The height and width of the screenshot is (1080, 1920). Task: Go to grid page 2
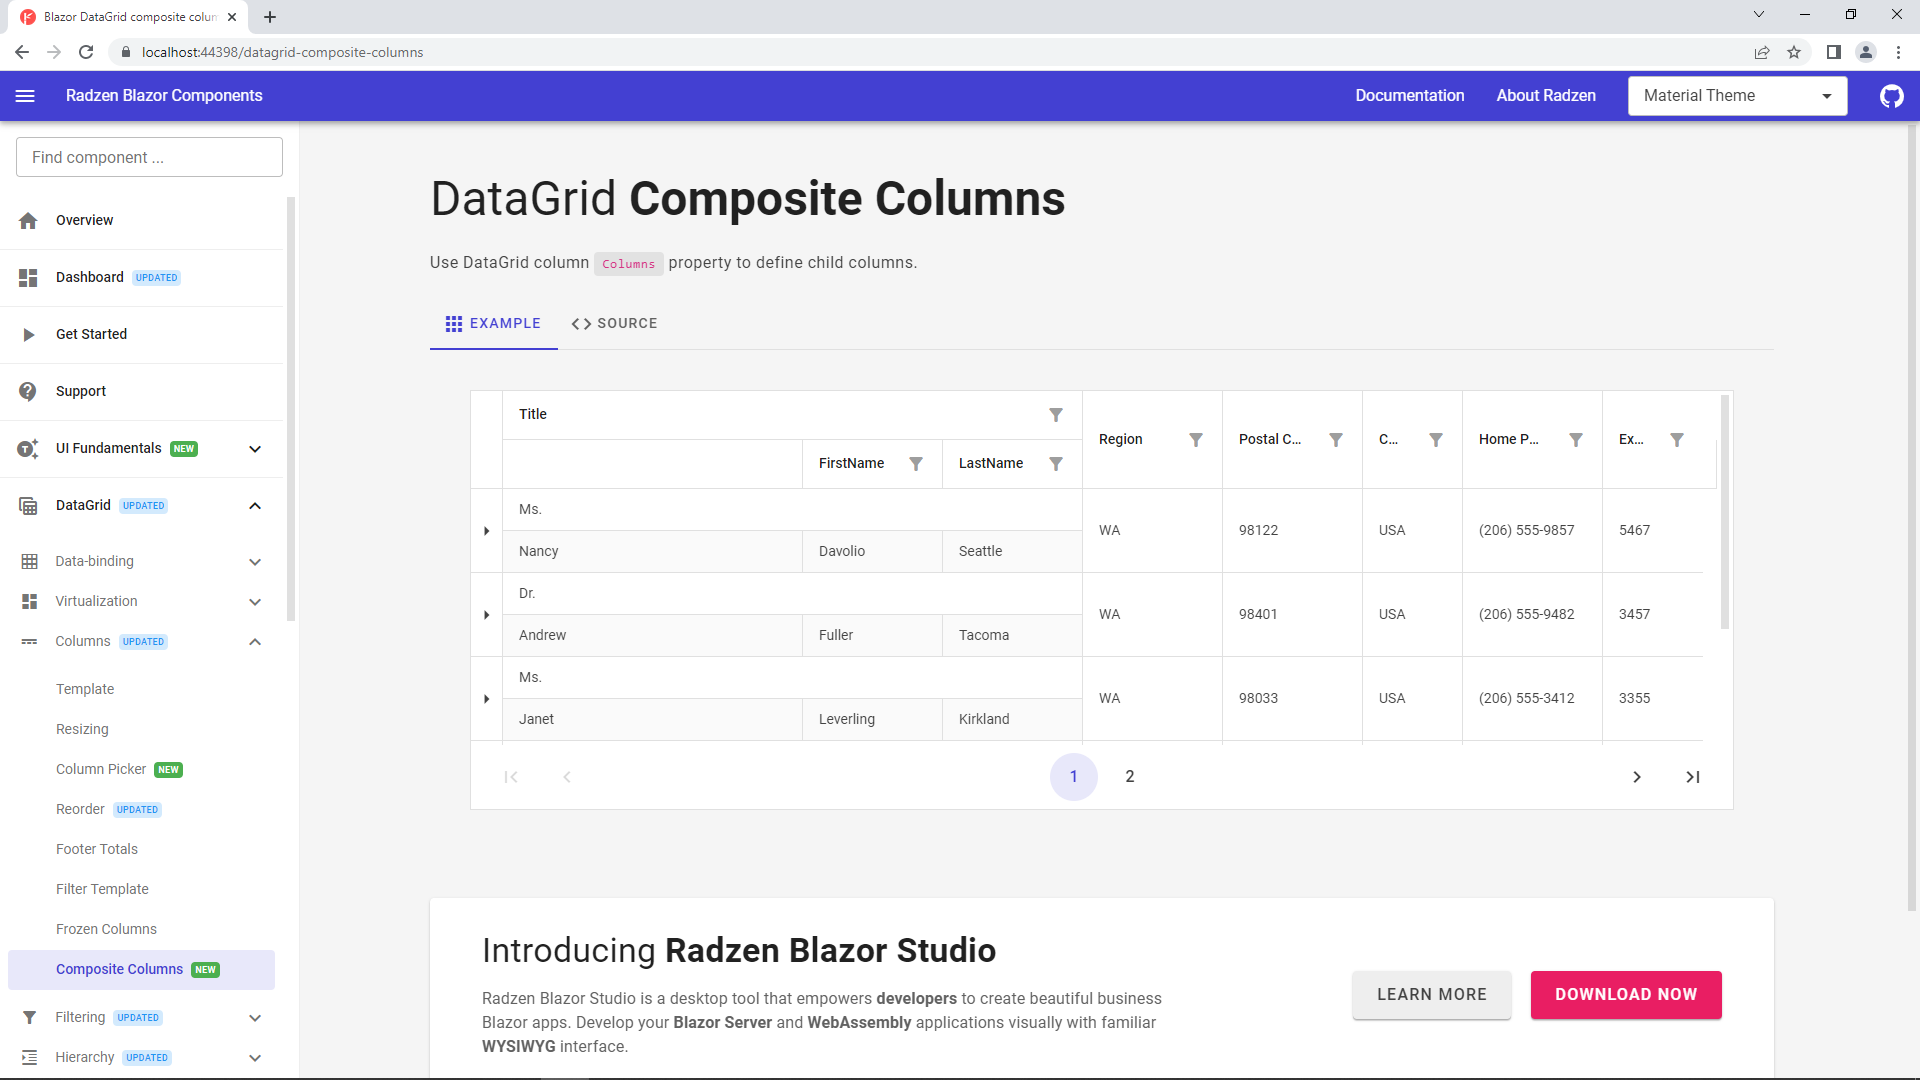click(x=1130, y=777)
